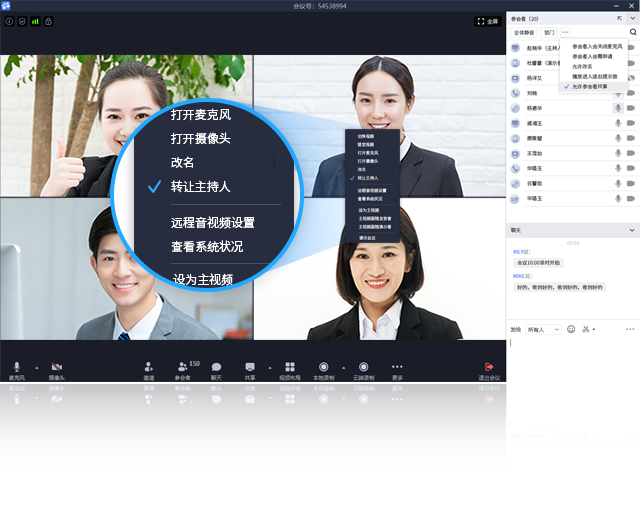Start screen sharing with 共享 icon

tap(250, 370)
